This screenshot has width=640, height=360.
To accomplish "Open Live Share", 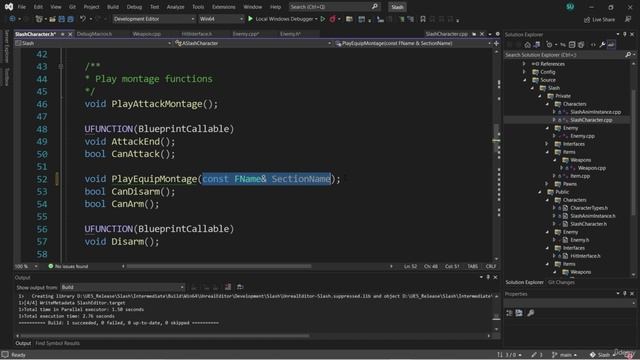I will (599, 19).
